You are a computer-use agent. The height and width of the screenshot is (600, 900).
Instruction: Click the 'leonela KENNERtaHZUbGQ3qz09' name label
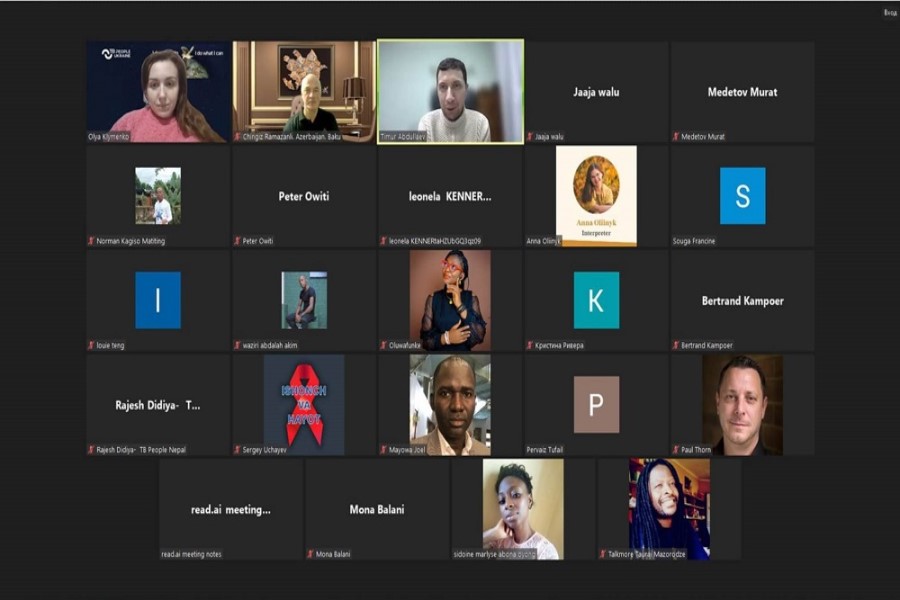435,241
